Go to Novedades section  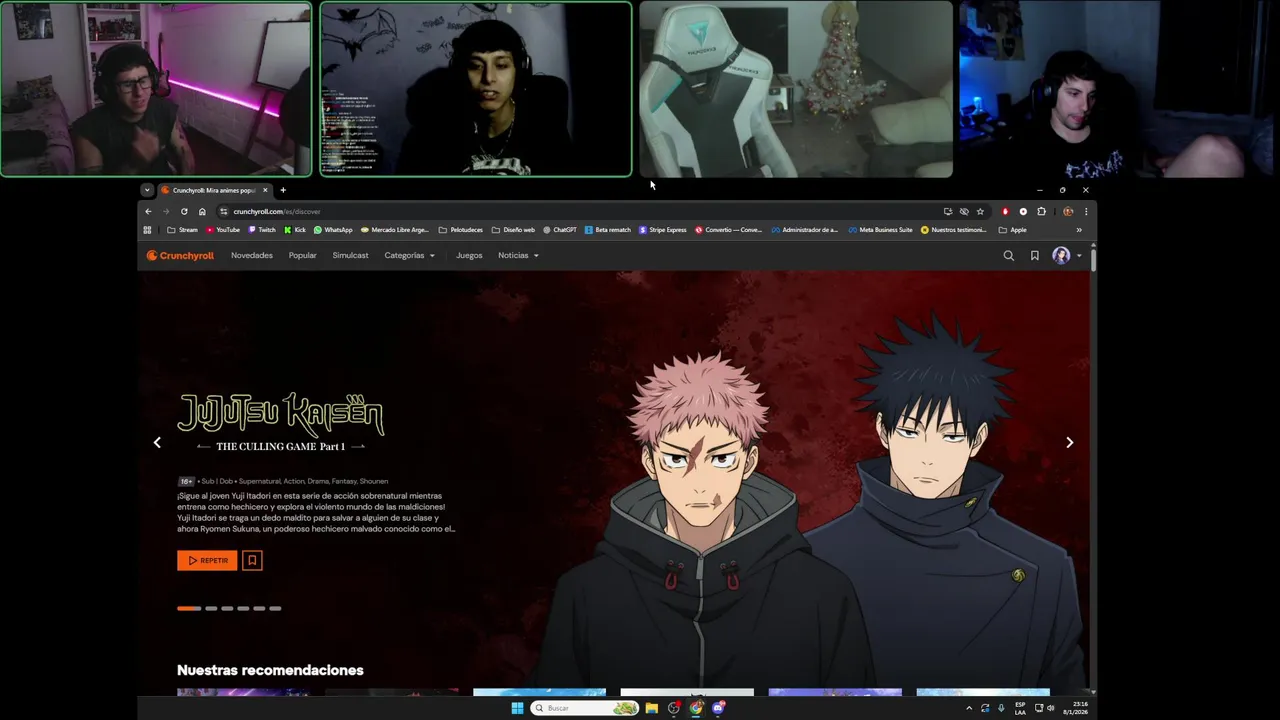[252, 256]
